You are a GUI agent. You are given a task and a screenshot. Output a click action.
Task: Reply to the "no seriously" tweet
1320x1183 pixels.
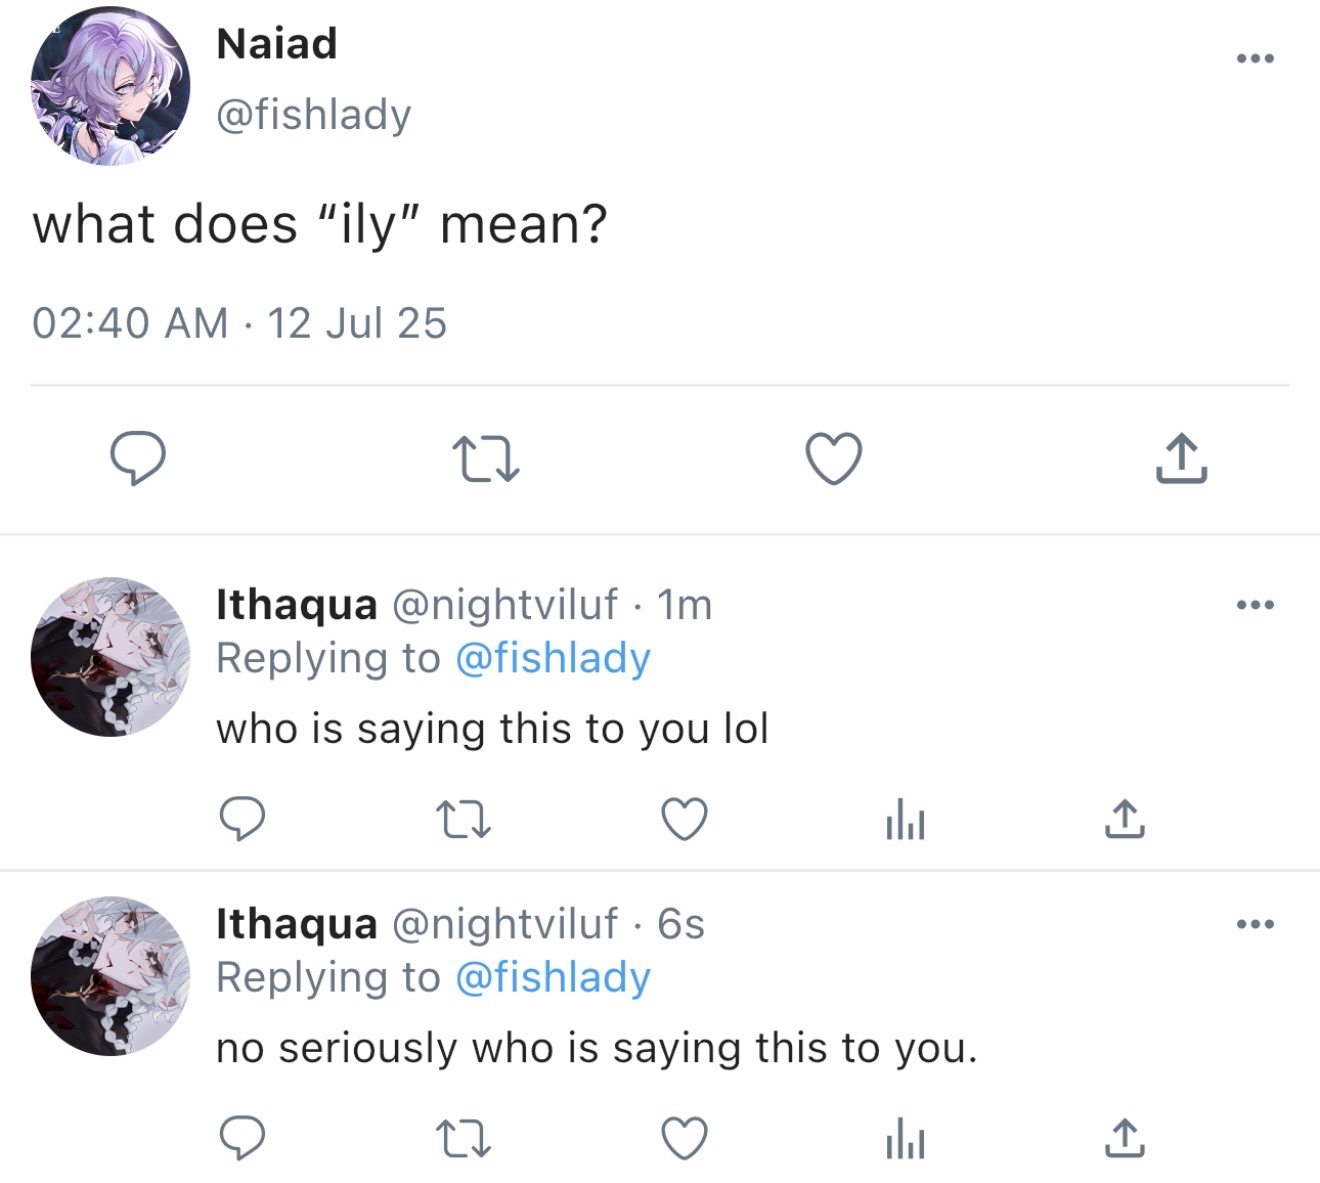click(x=242, y=1138)
